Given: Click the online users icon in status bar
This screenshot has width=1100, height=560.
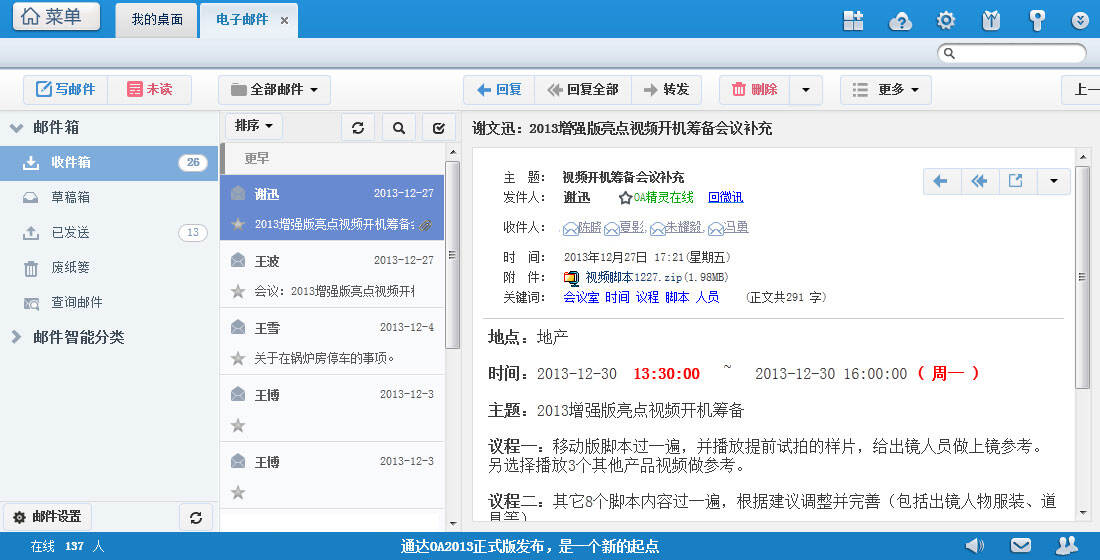Looking at the screenshot, I should click(1067, 545).
